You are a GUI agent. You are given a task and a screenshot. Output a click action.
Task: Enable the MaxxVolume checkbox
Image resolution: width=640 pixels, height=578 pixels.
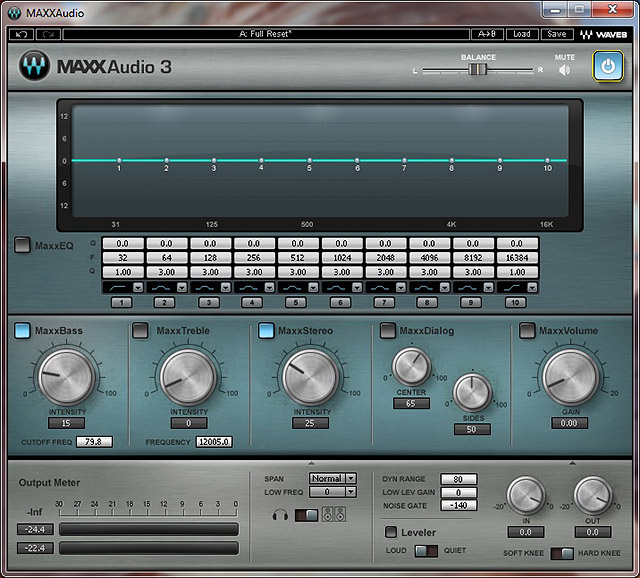527,331
